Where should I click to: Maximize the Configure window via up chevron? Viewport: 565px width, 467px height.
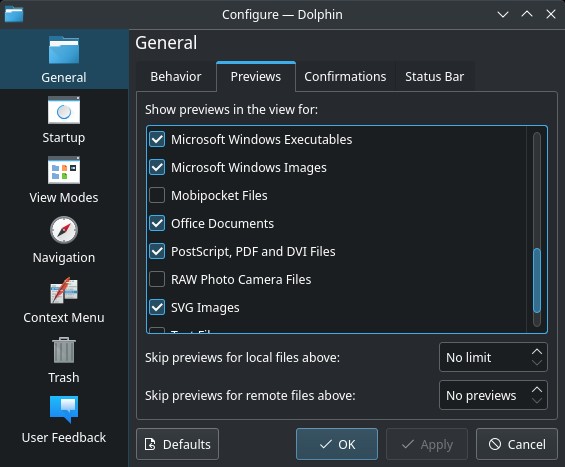tap(527, 14)
